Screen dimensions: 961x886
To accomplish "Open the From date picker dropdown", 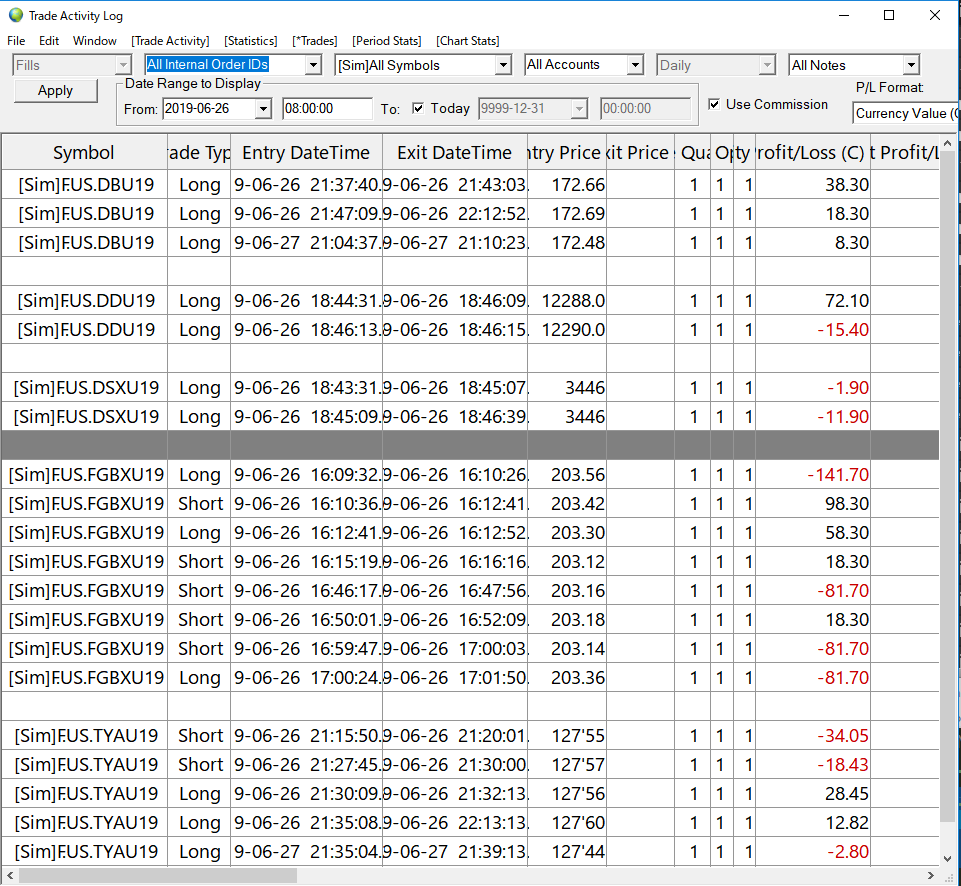I will point(264,108).
